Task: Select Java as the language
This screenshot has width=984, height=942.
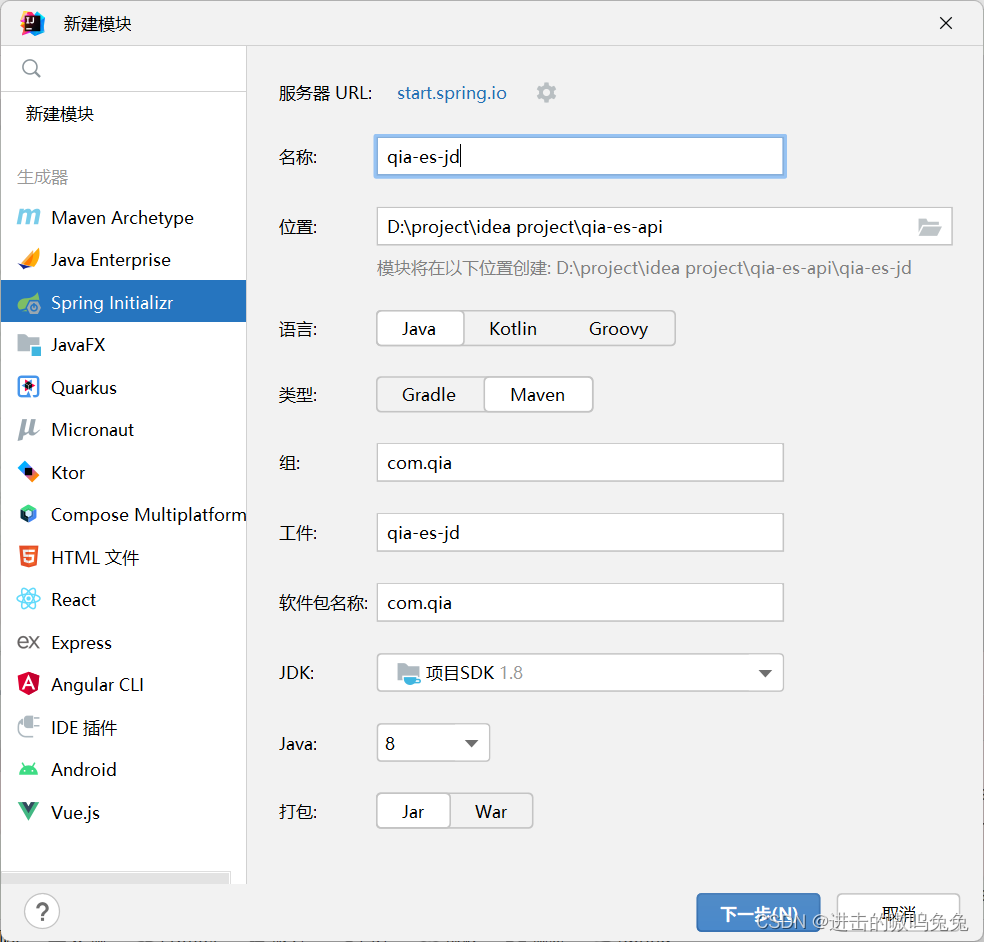Action: click(x=420, y=328)
